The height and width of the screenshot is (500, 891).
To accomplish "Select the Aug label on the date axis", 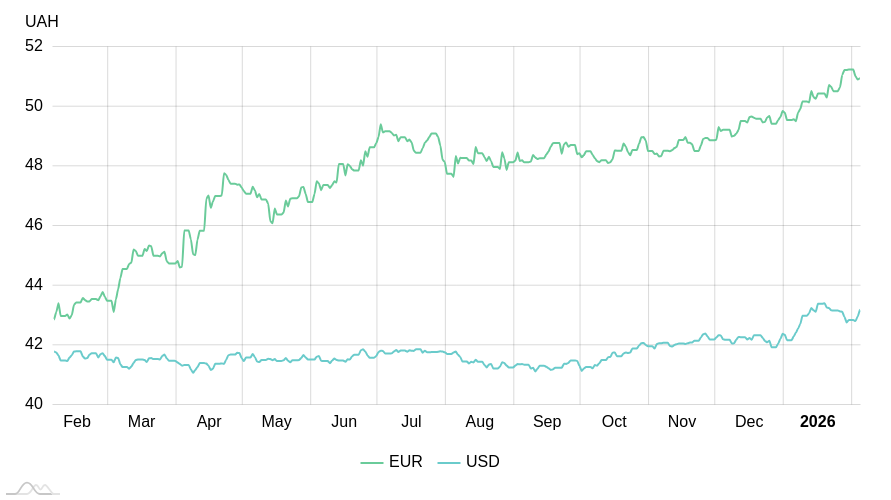I will 480,422.
